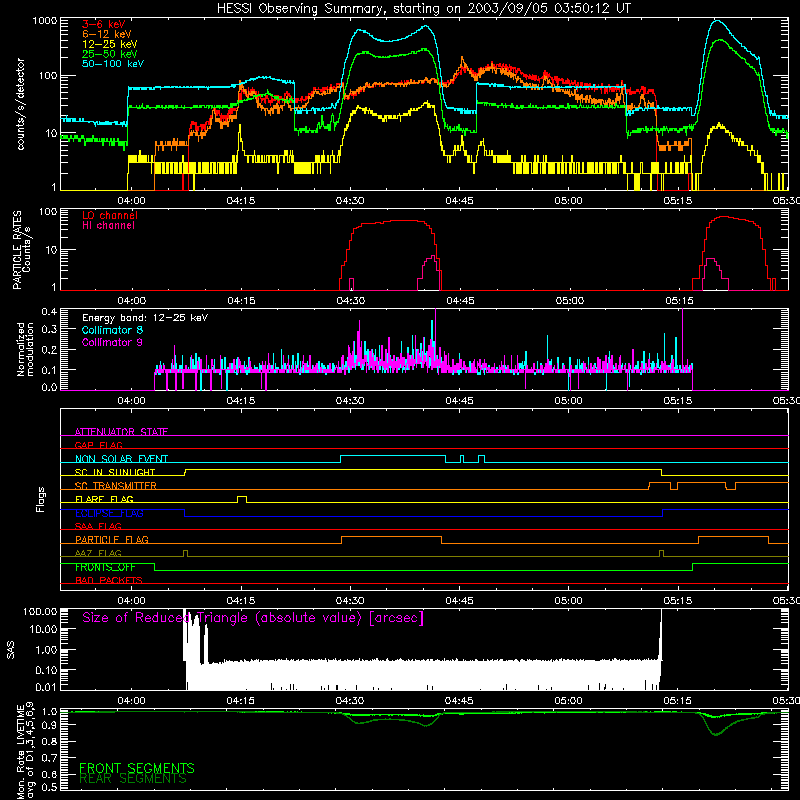Screen dimensions: 800x800
Task: Click the PARTICLE_FLAG label
Action: tap(112, 539)
